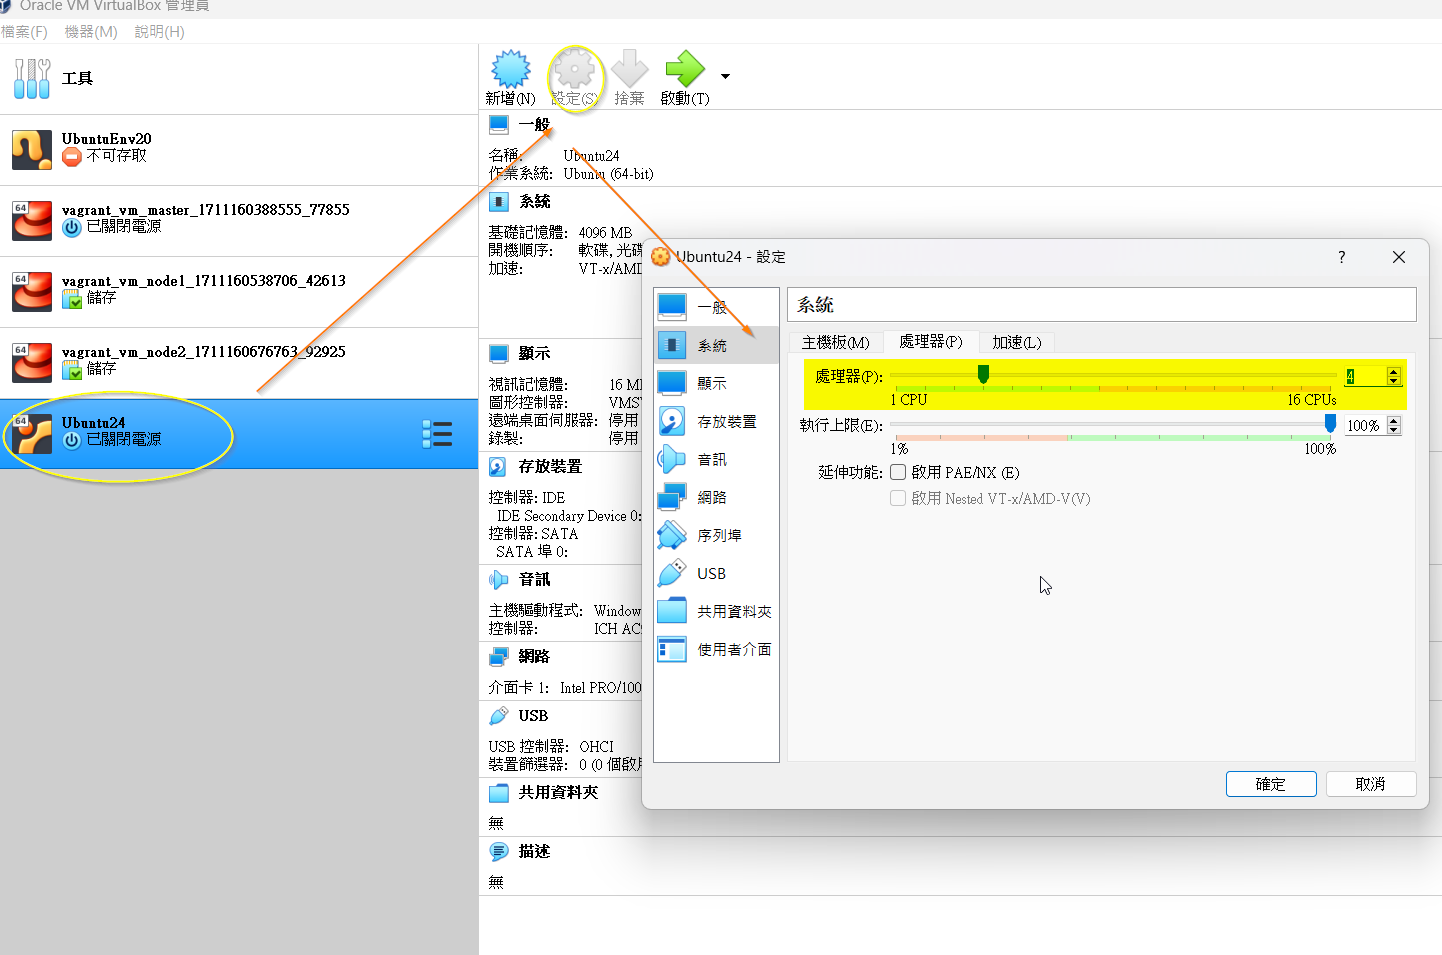Increase execution cap with up stepper
1442x955 pixels.
(x=1394, y=420)
